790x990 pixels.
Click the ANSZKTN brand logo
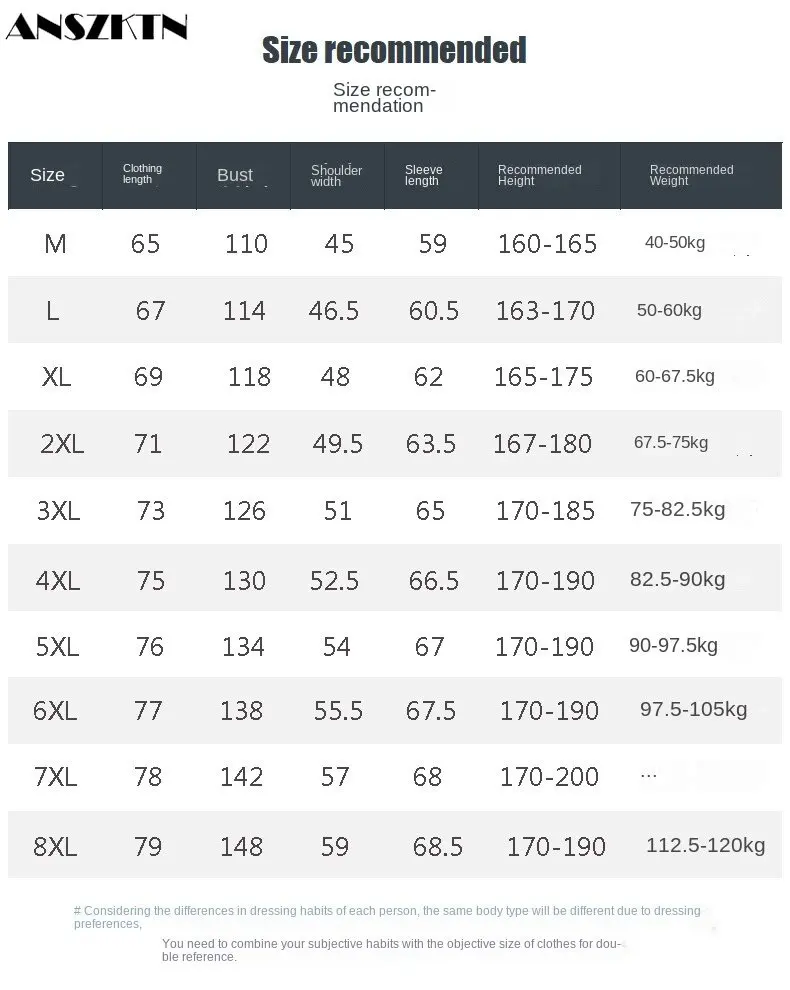tap(97, 27)
